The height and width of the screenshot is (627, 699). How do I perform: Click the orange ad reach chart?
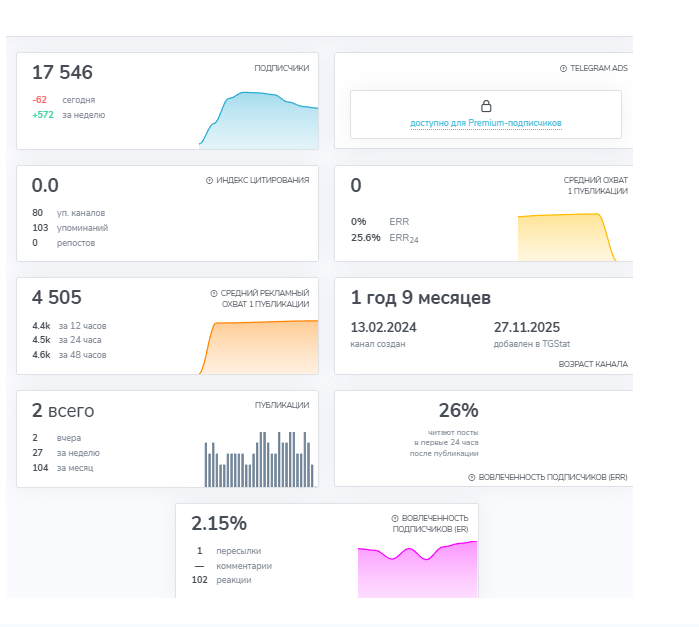(260, 347)
